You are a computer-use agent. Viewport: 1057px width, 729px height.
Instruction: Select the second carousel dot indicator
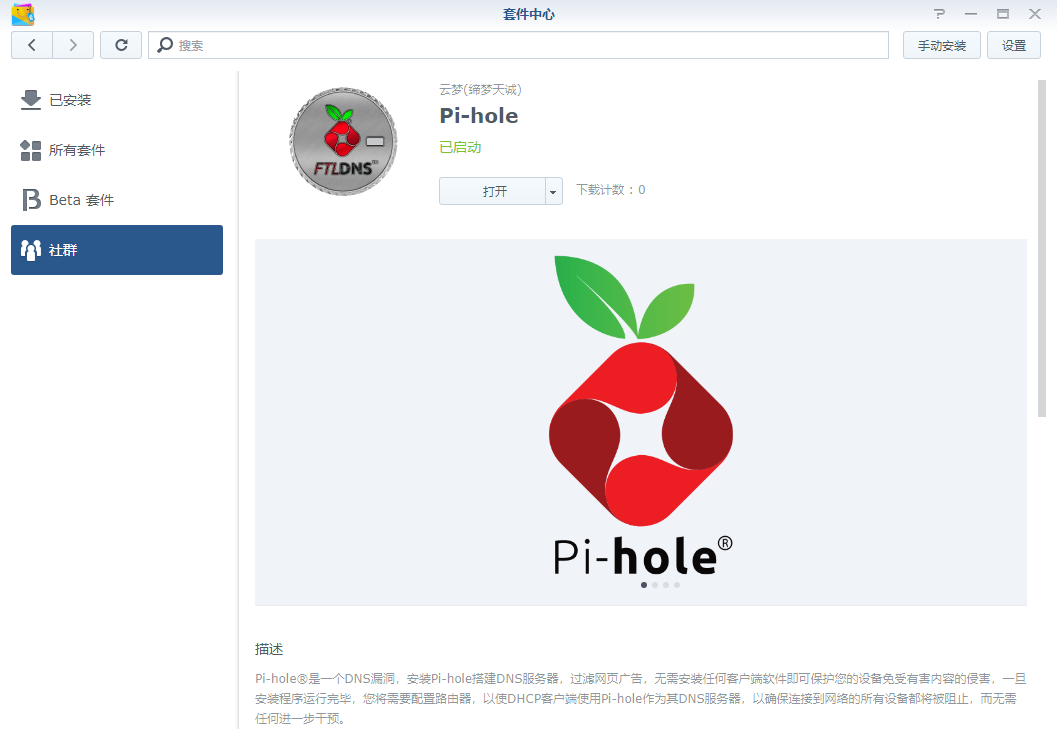(x=655, y=585)
